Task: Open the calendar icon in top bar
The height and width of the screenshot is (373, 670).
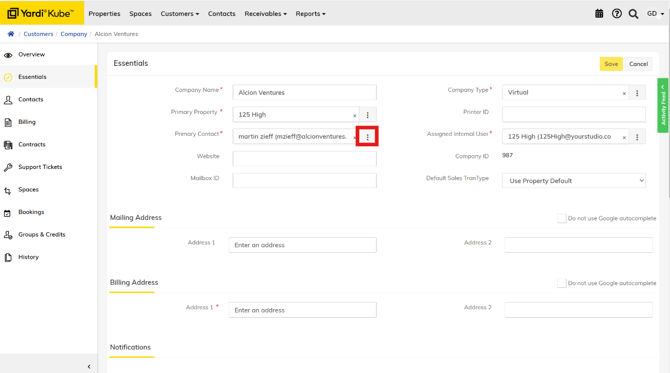Action: click(599, 14)
